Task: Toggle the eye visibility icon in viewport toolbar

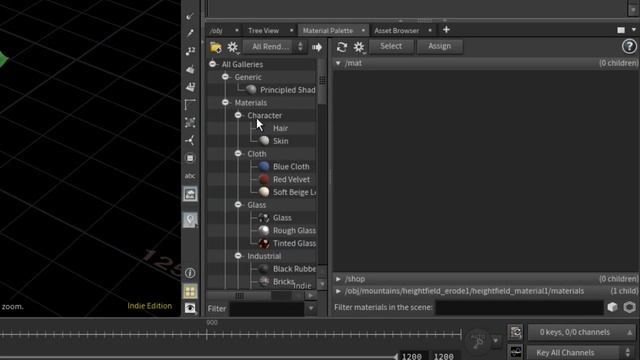Action: point(190,308)
